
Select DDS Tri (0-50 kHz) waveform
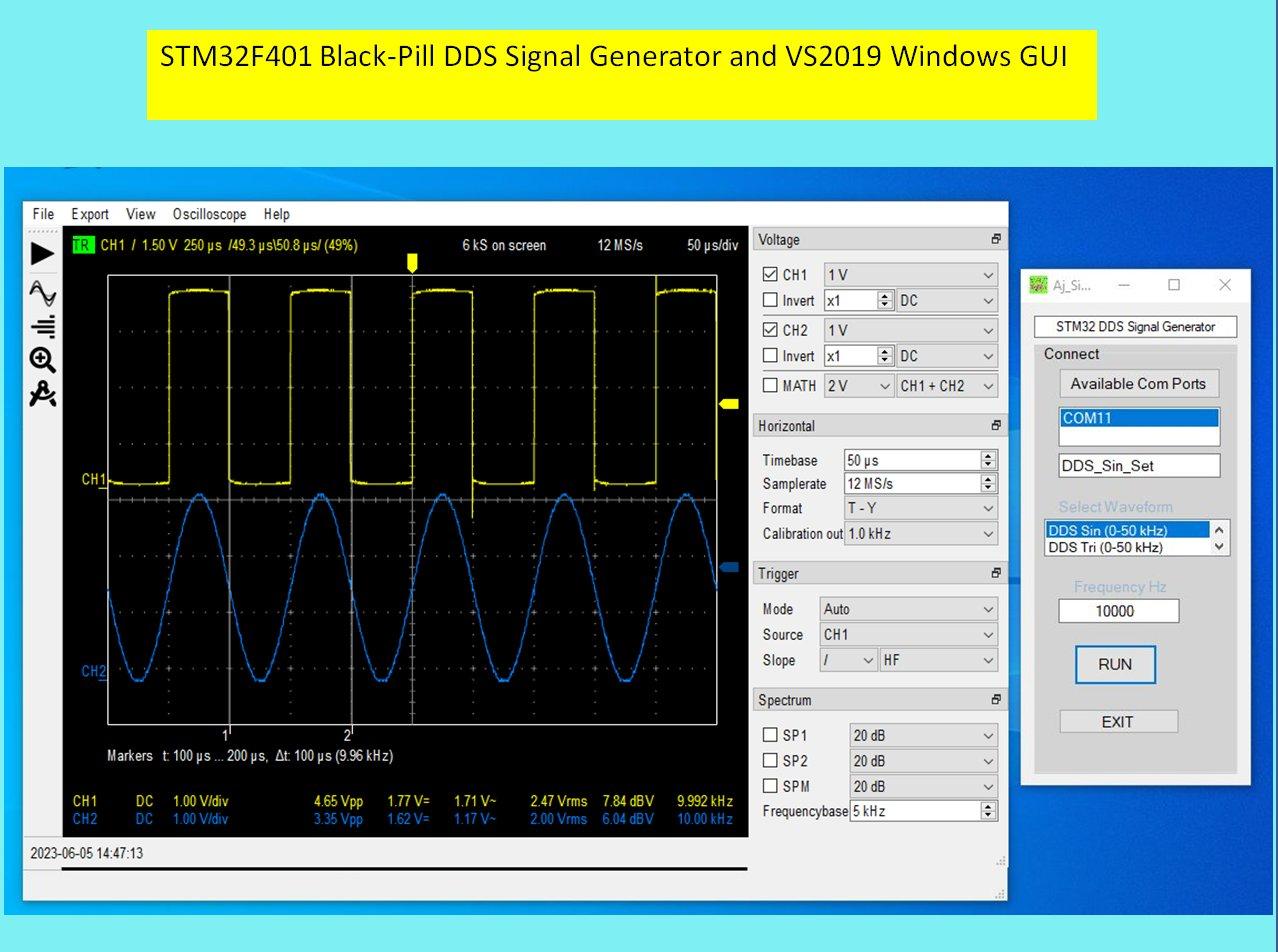click(x=1128, y=547)
